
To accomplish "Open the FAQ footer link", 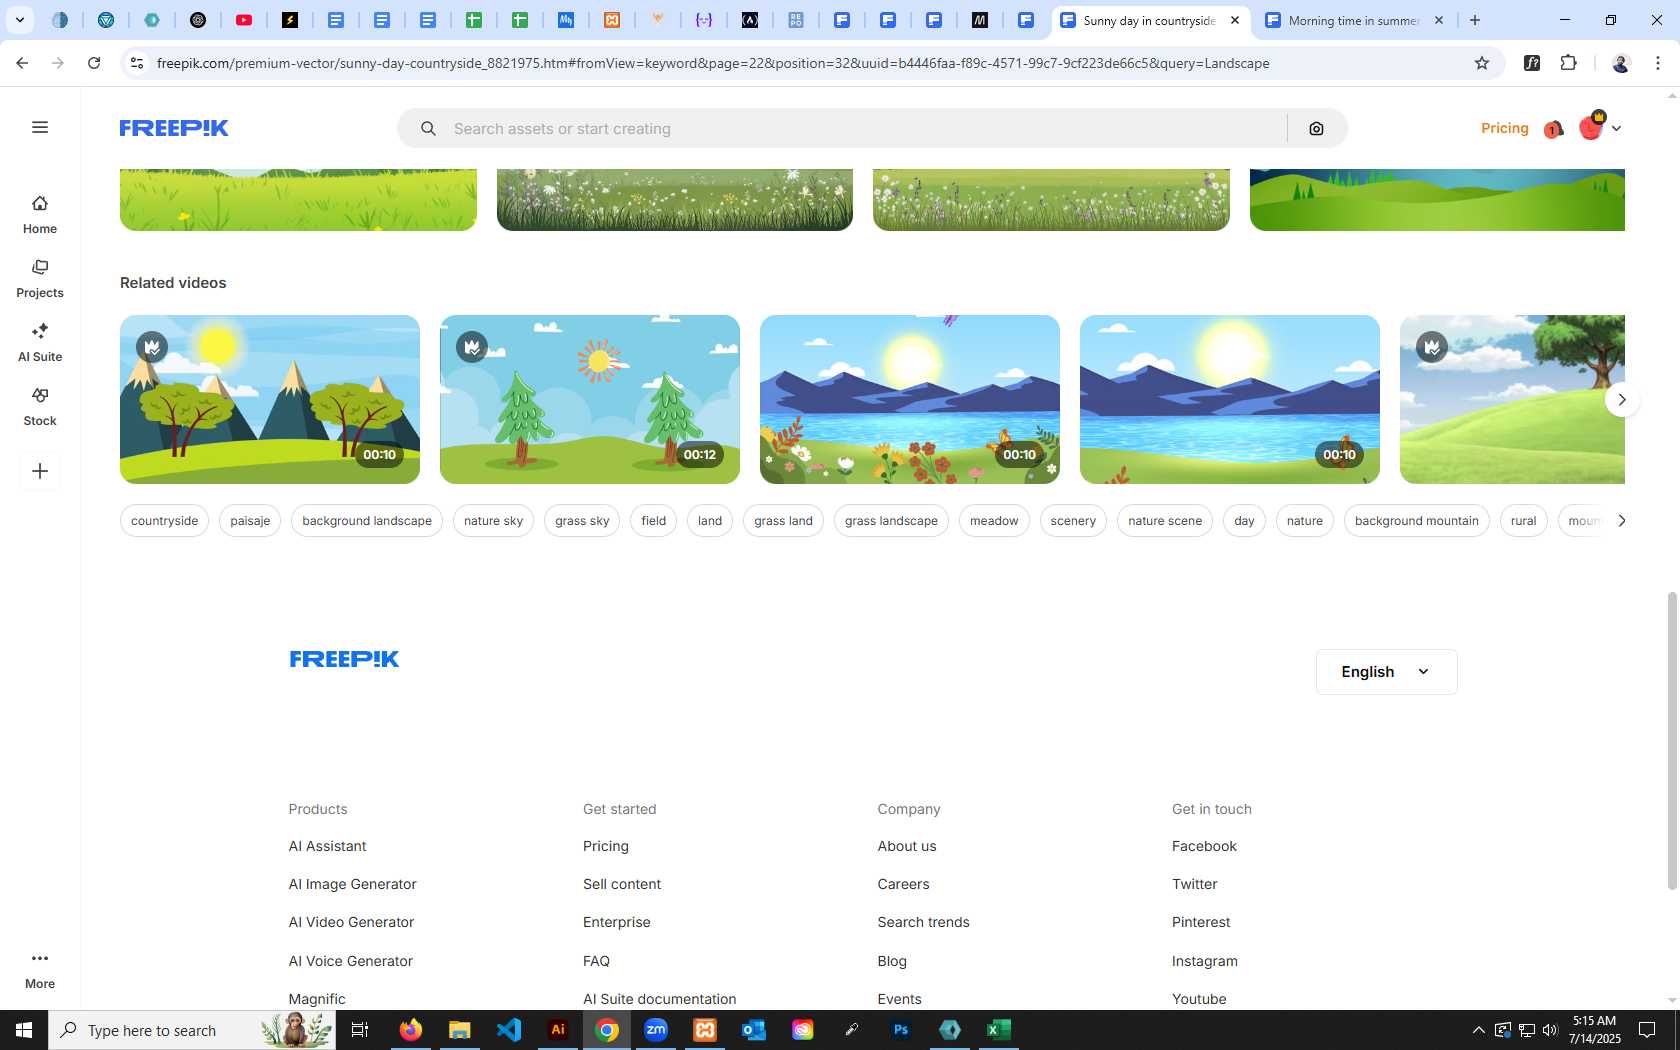I will pos(596,961).
